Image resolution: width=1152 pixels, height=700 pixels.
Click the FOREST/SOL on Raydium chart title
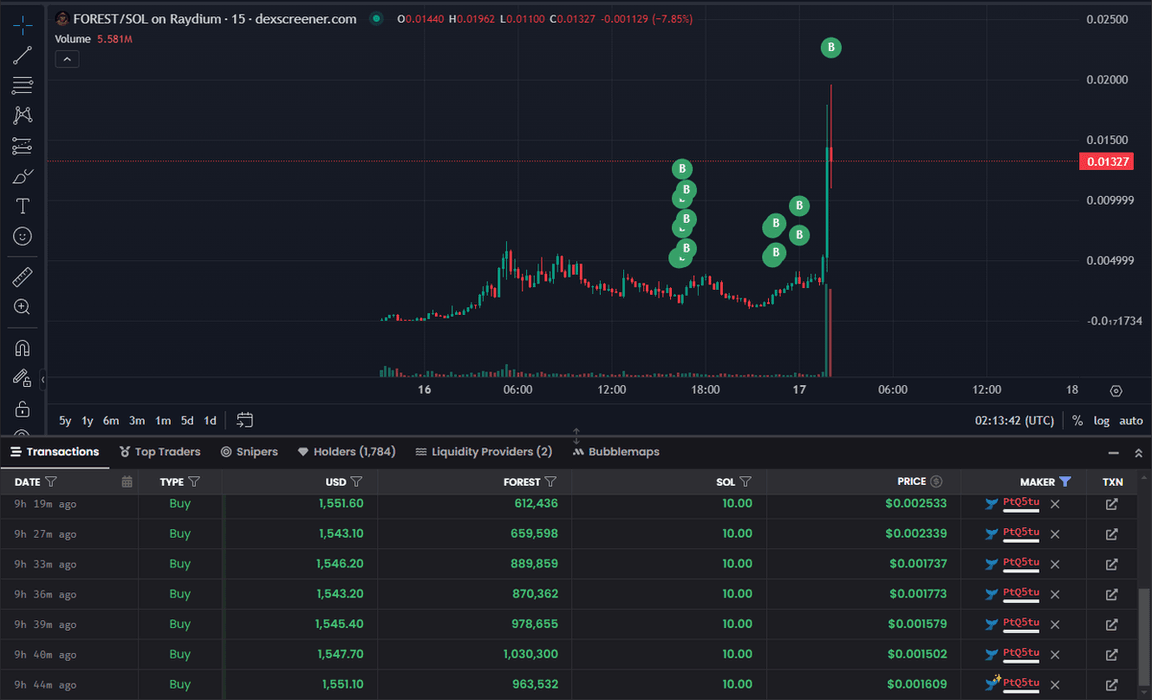coord(215,19)
